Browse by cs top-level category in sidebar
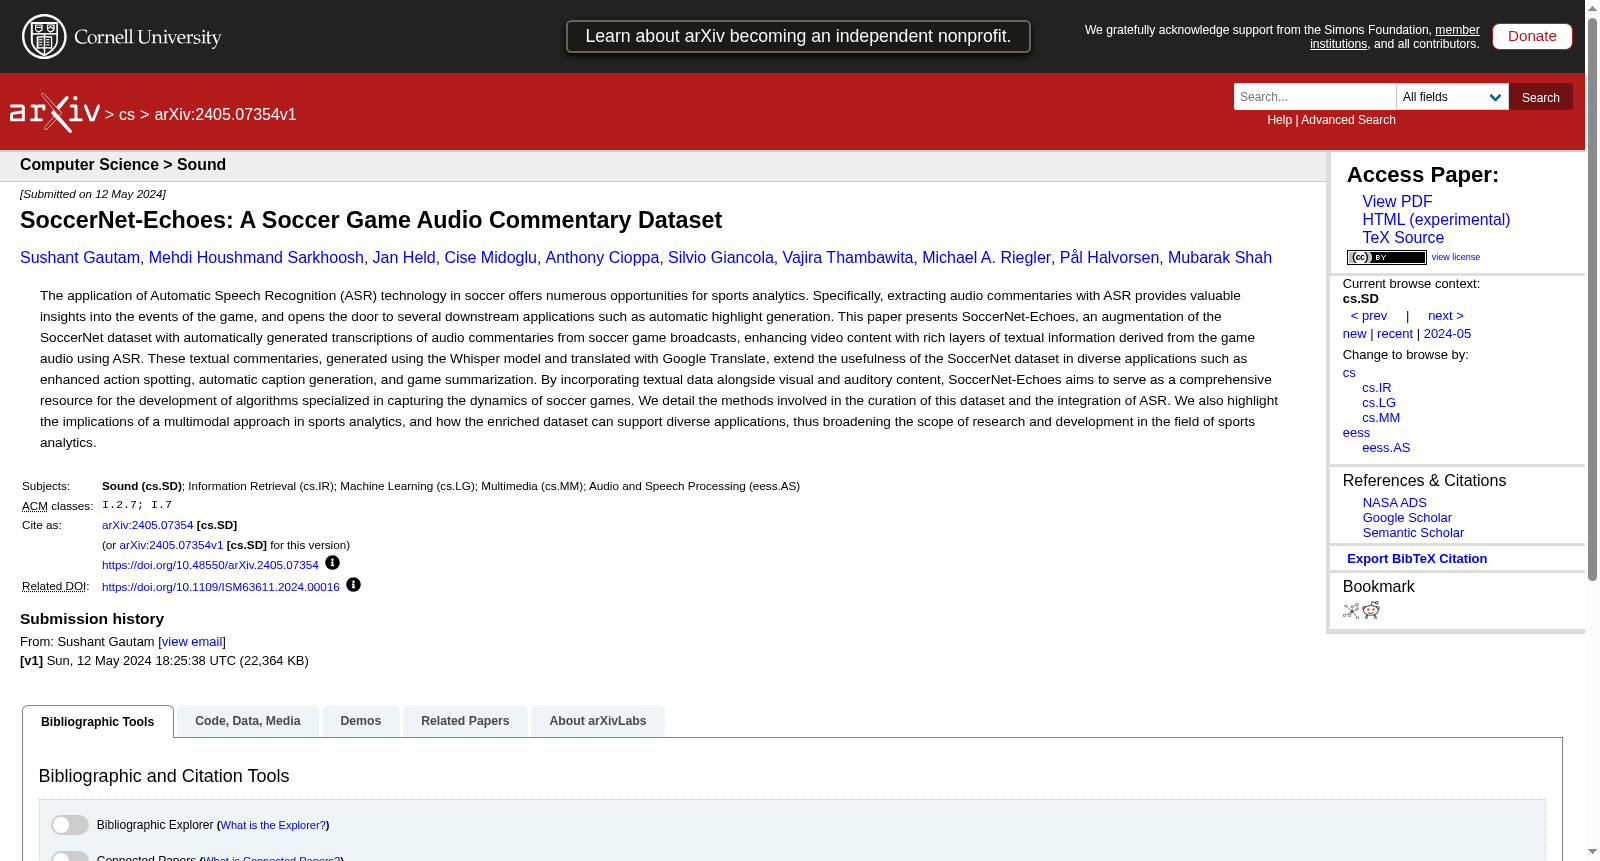The width and height of the screenshot is (1600, 861). [x=1349, y=373]
